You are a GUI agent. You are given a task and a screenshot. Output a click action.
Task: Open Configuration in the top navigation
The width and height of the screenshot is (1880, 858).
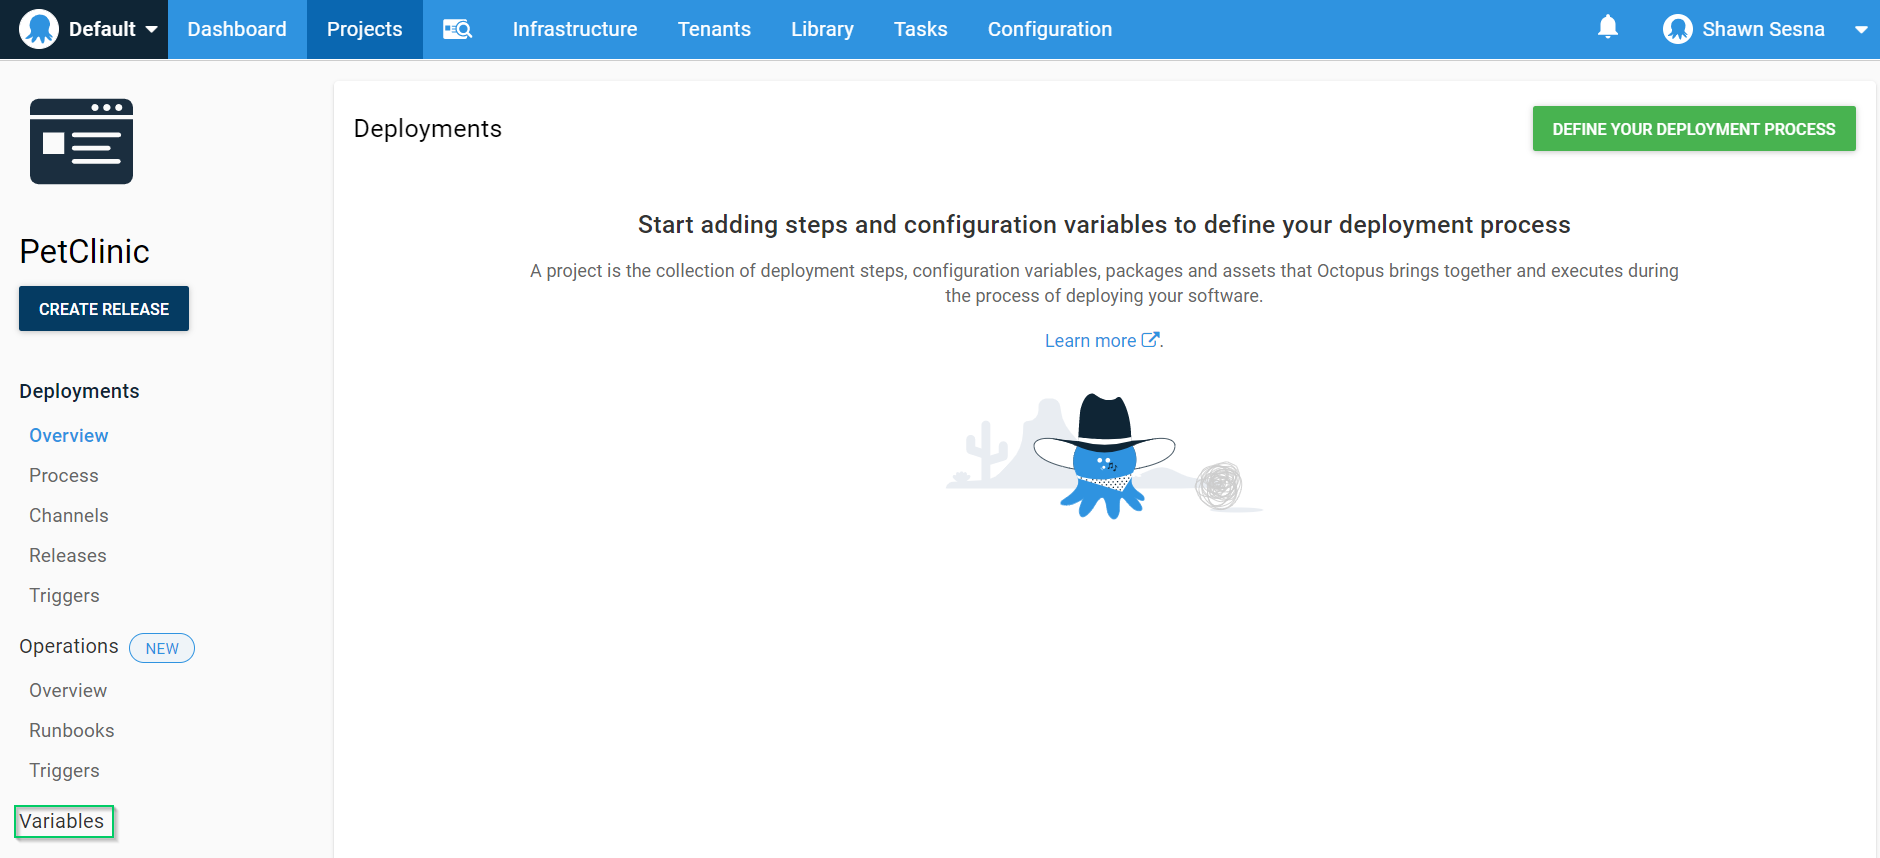coord(1049,29)
